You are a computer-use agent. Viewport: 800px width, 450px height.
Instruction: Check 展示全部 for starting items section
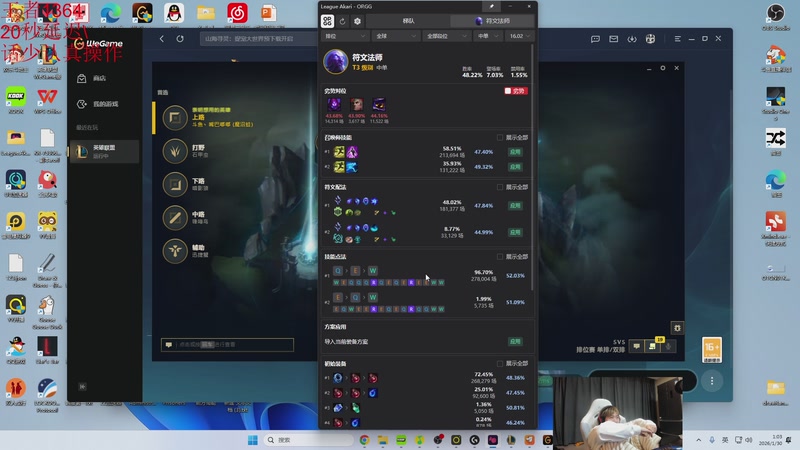500,364
